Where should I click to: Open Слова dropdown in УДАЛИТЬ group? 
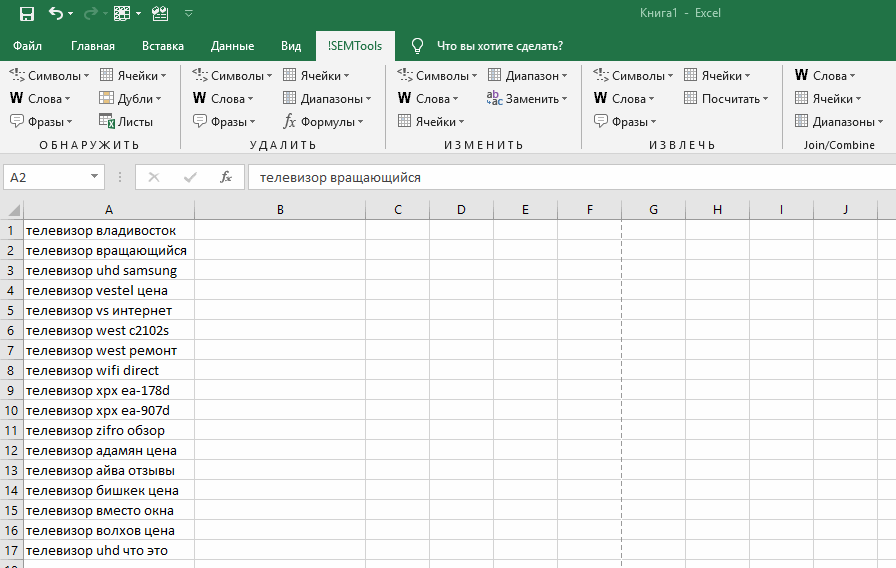223,98
